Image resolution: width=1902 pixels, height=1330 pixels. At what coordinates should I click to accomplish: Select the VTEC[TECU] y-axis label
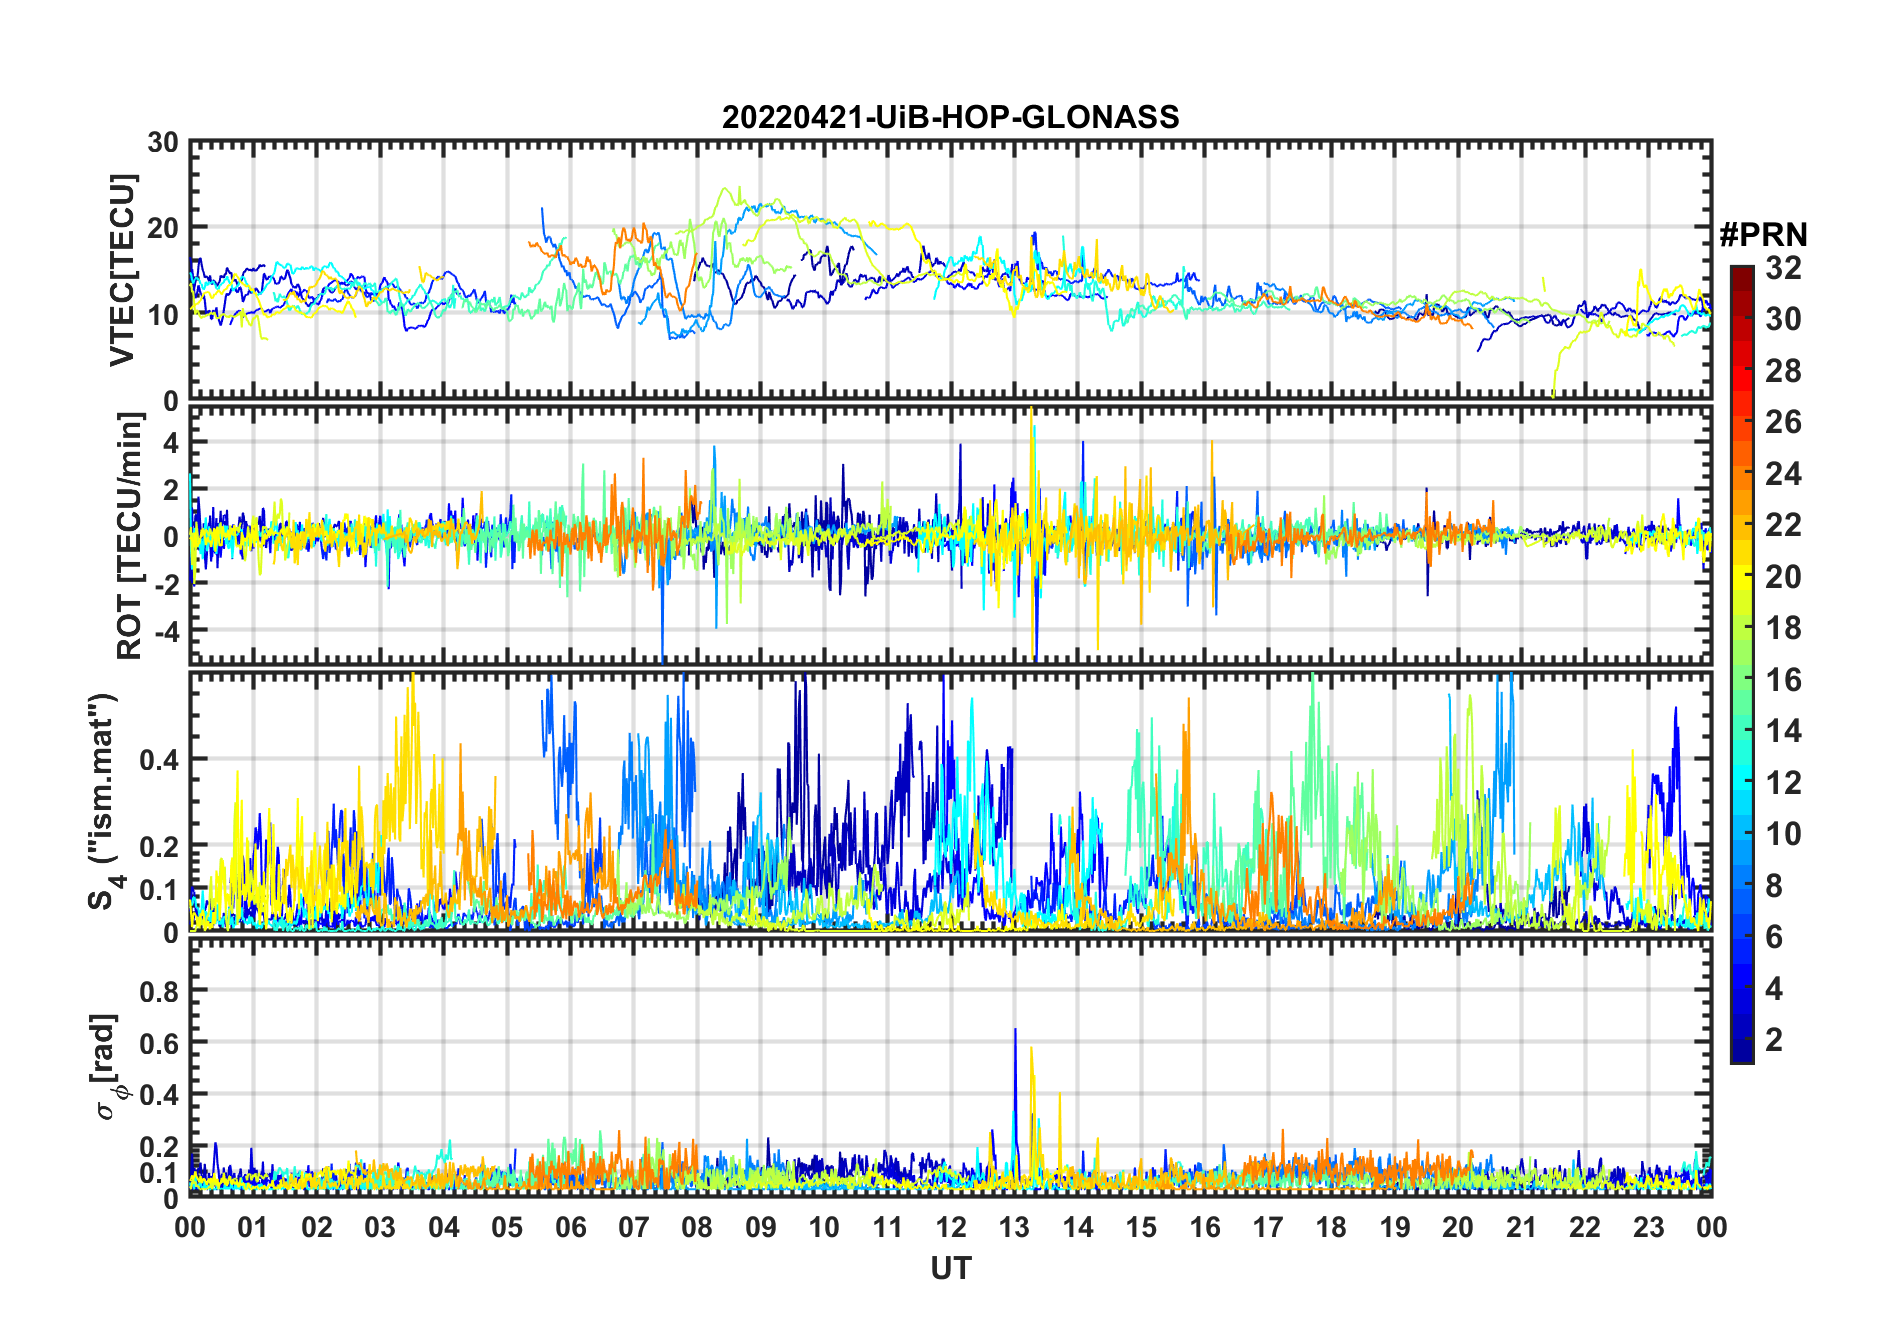[122, 270]
